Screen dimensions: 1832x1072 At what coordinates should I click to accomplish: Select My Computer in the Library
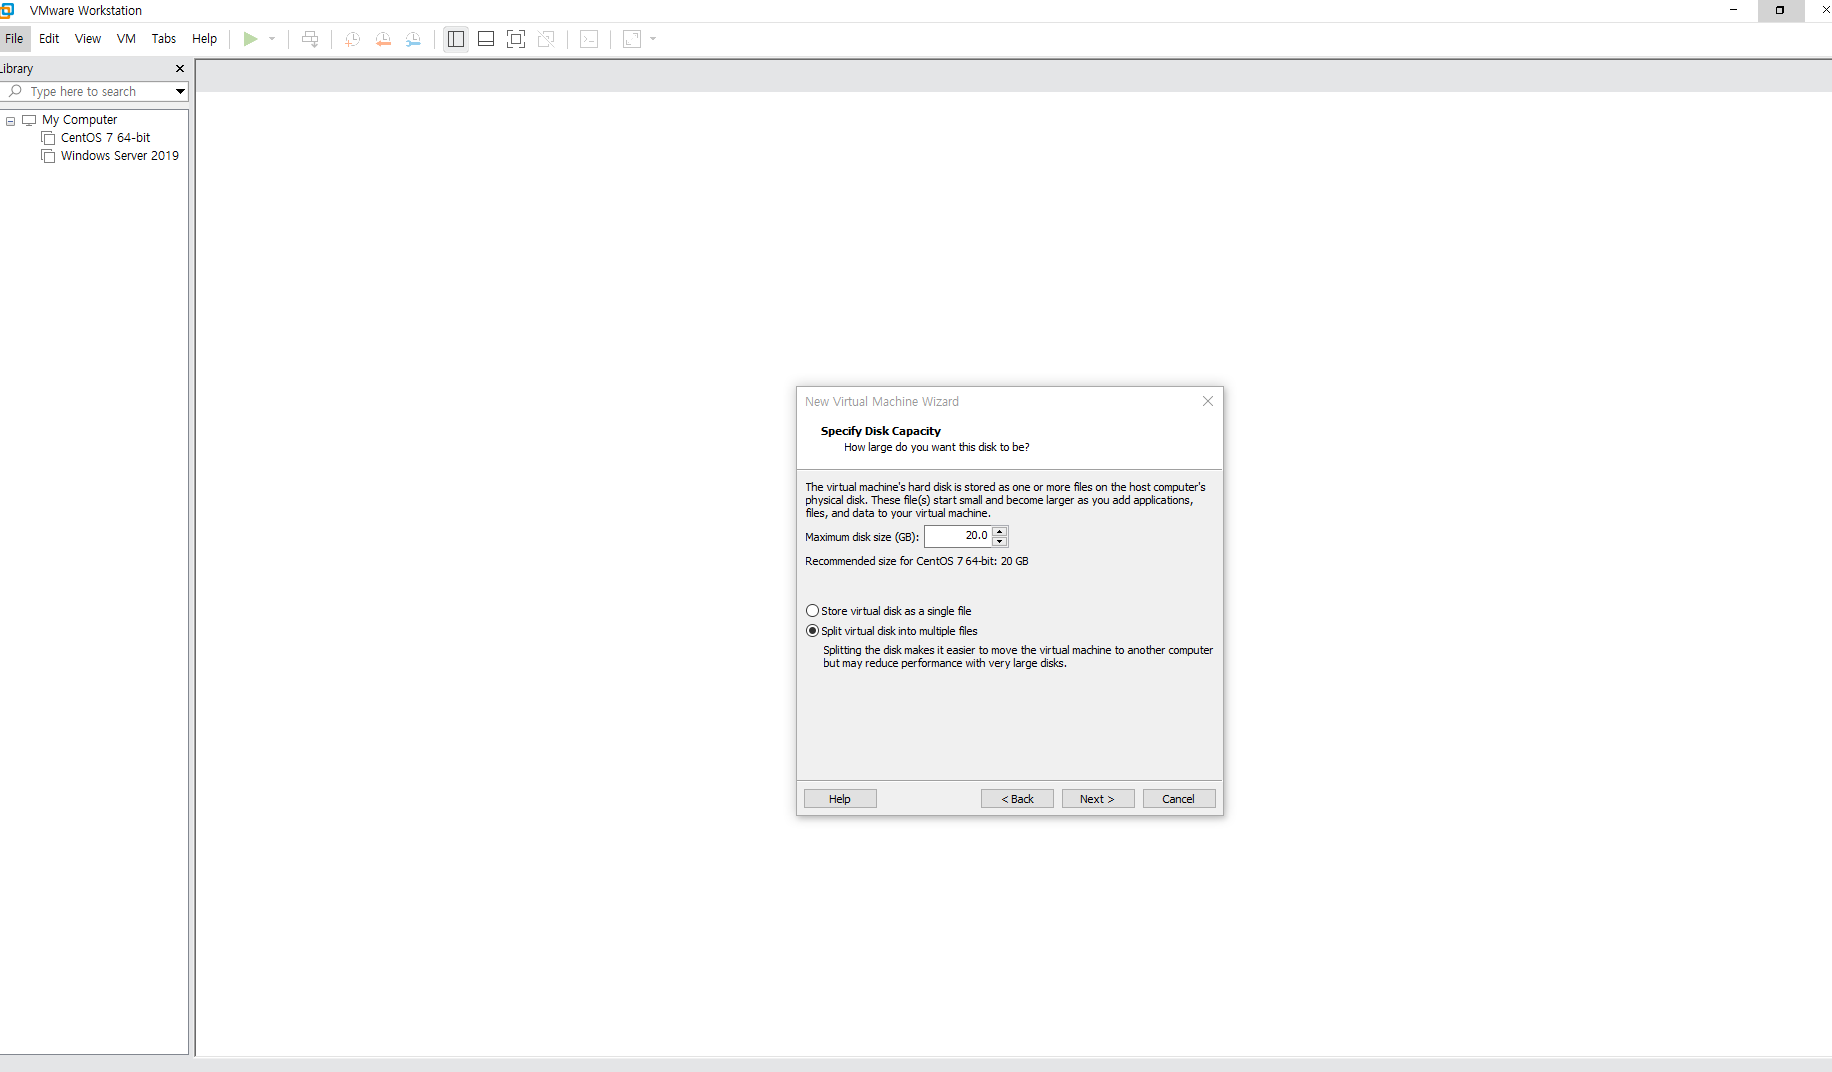79,120
